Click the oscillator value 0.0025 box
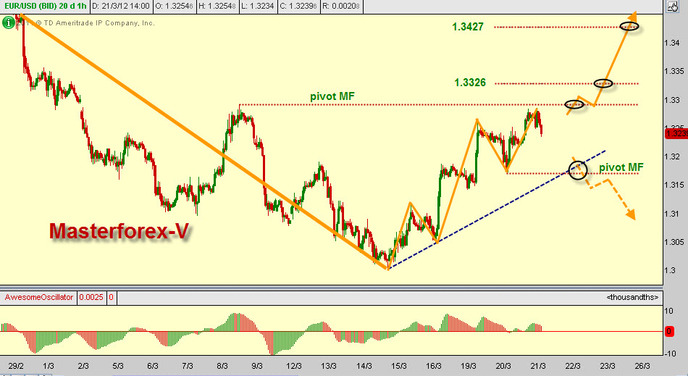688x376 pixels. point(91,297)
